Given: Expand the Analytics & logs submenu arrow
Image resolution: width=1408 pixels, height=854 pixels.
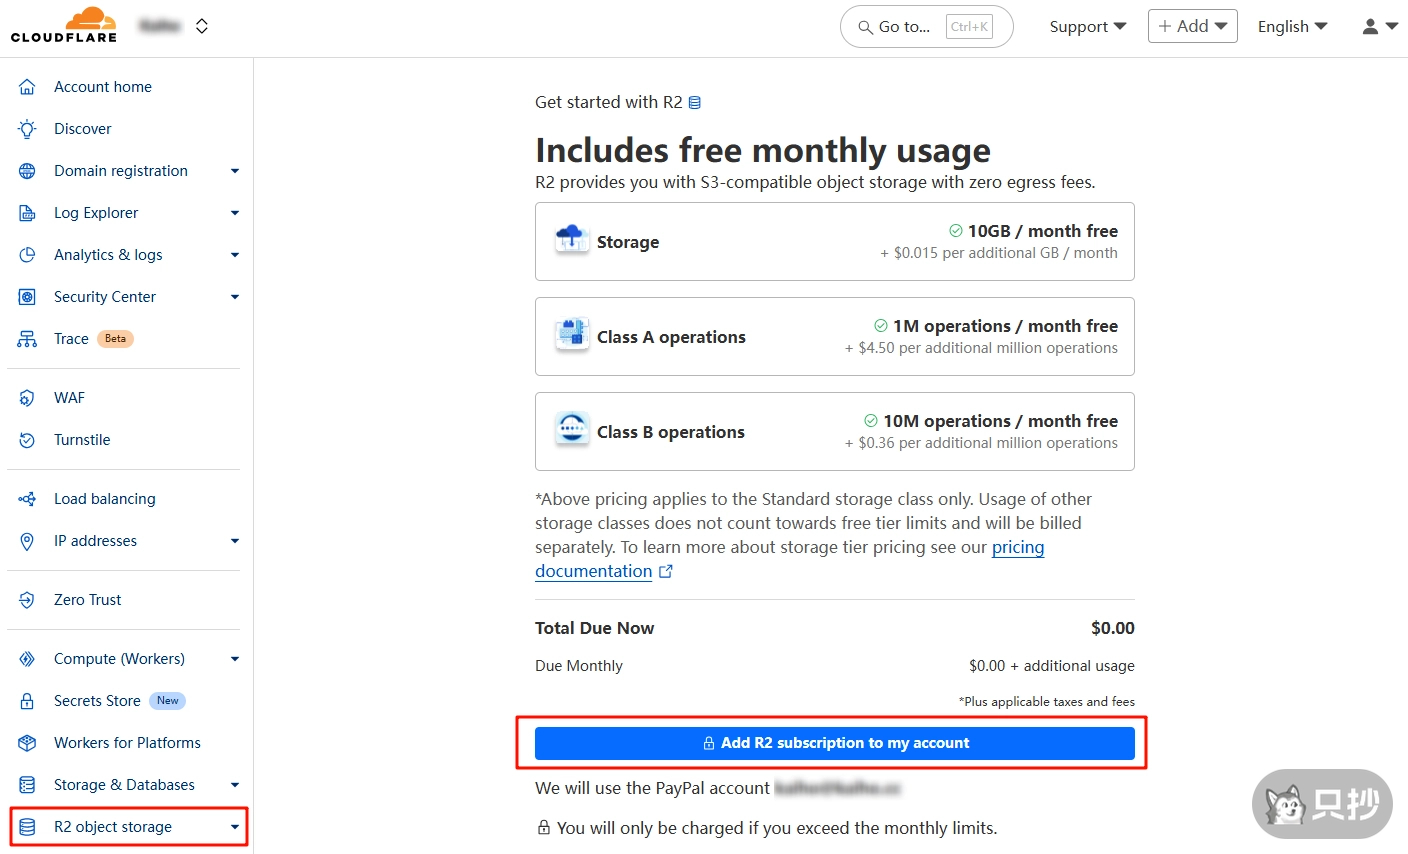Looking at the screenshot, I should pyautogui.click(x=235, y=255).
